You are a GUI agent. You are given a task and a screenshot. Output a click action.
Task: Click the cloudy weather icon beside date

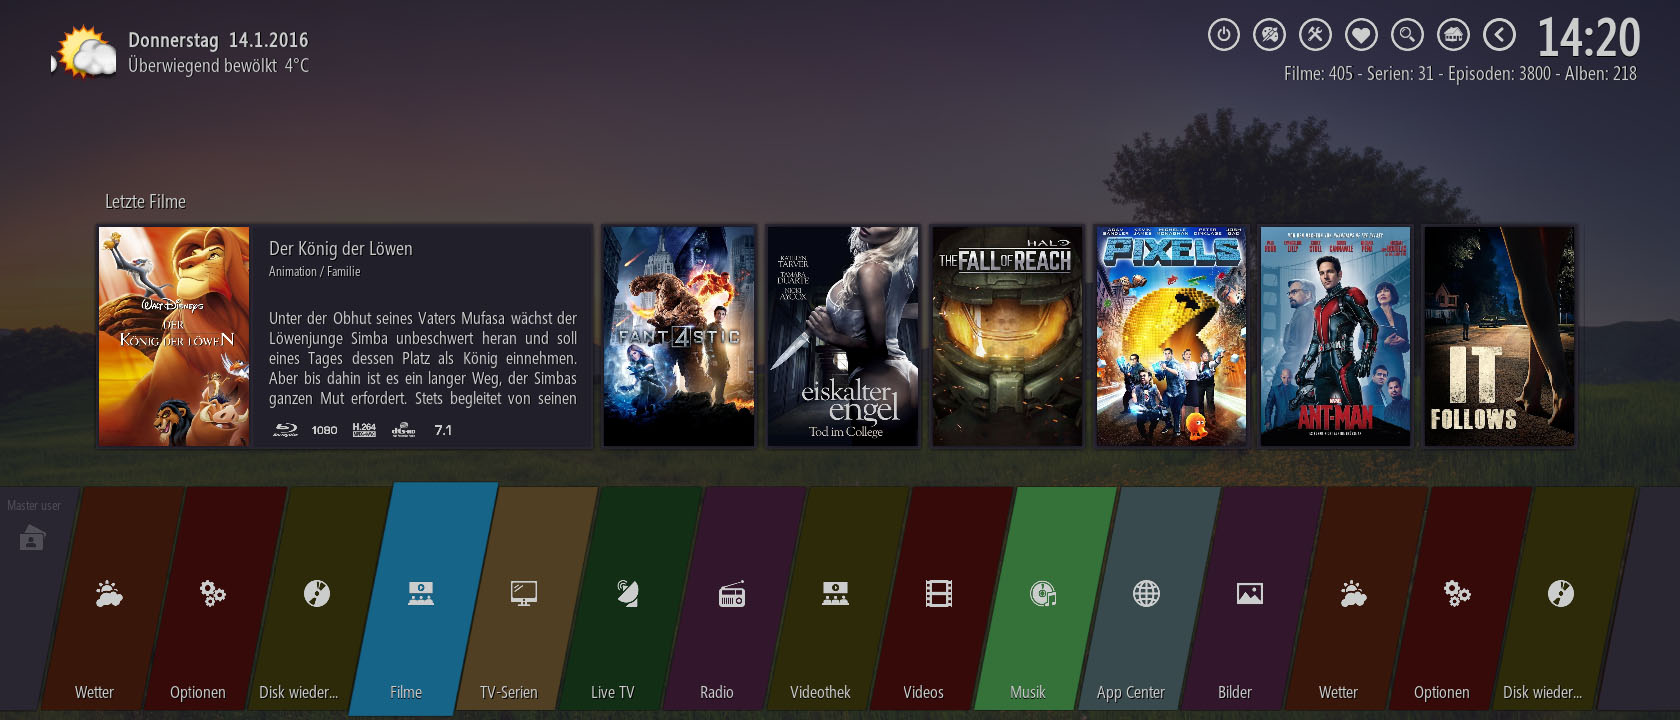(x=84, y=52)
